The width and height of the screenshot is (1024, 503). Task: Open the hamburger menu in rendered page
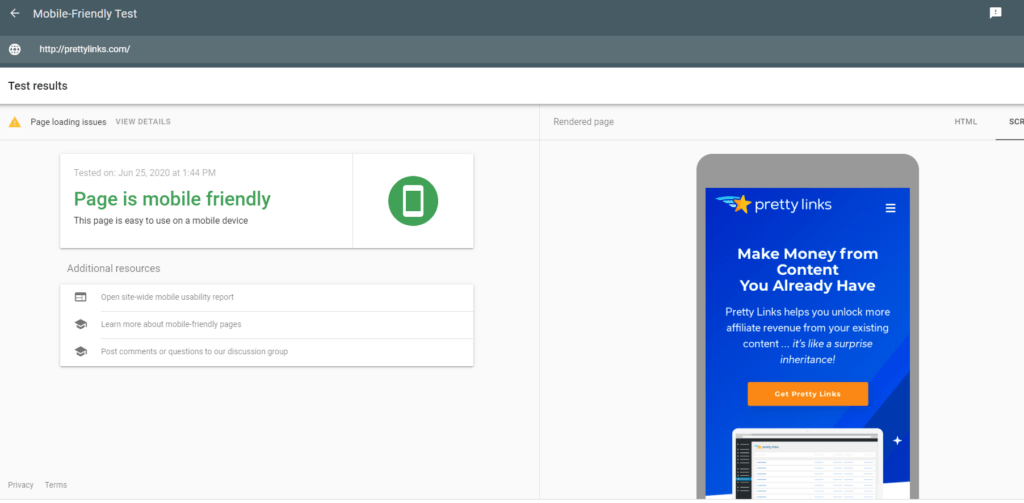pyautogui.click(x=890, y=208)
